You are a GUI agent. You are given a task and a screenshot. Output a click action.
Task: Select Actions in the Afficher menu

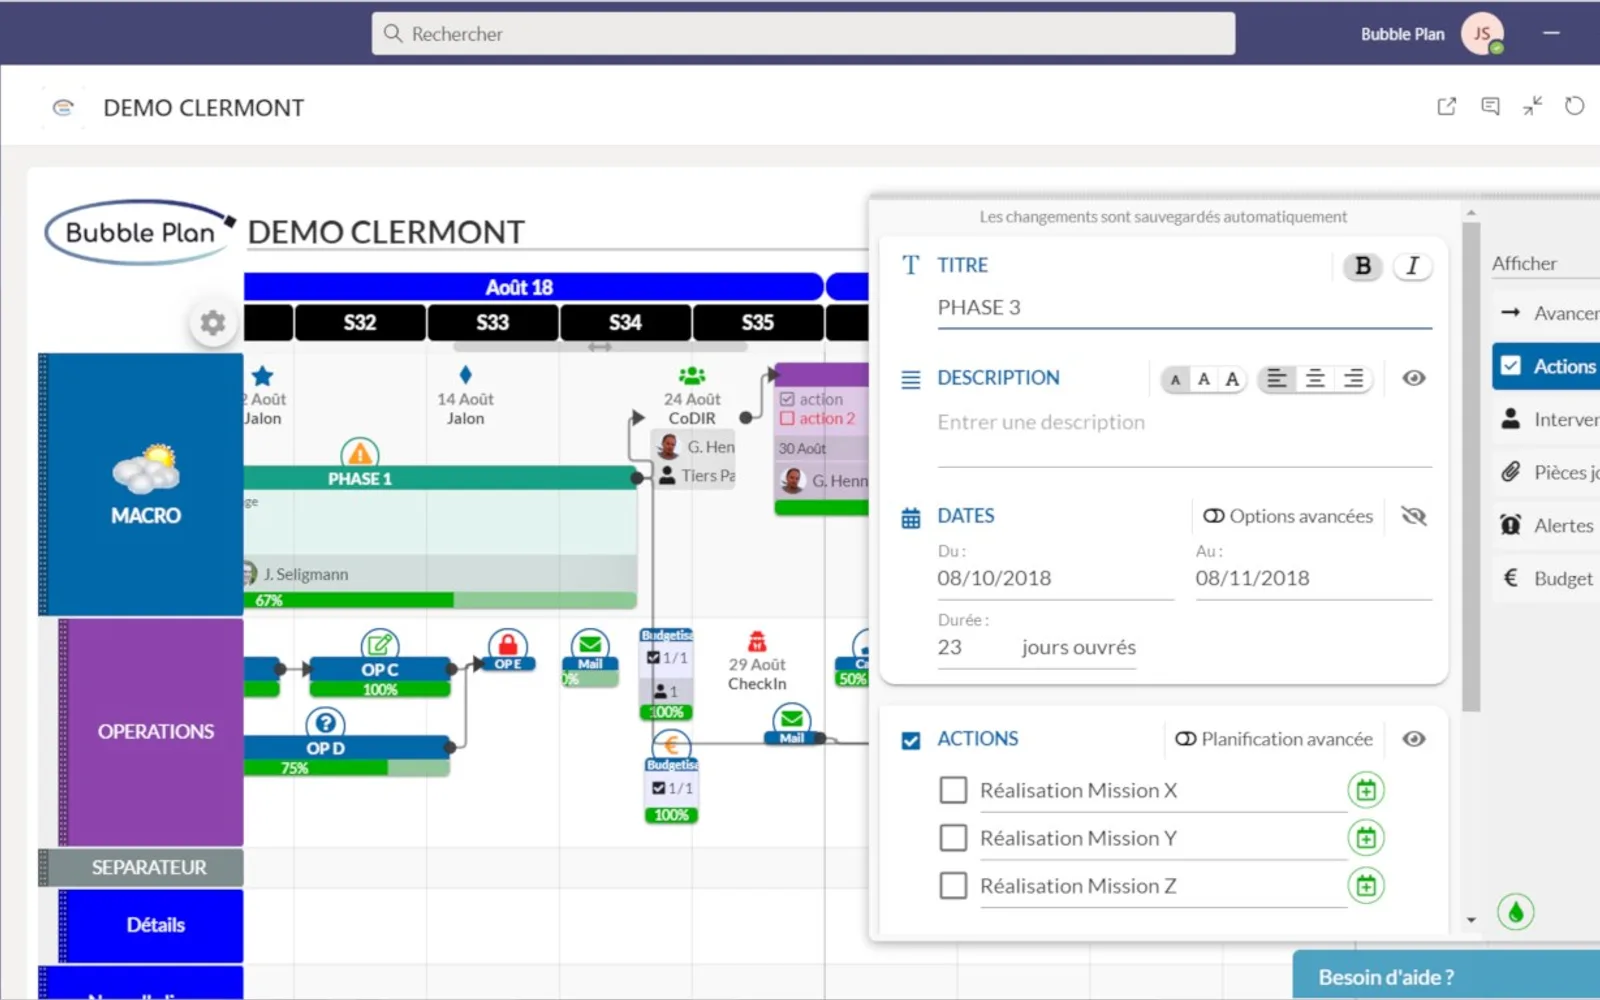tap(1546, 366)
